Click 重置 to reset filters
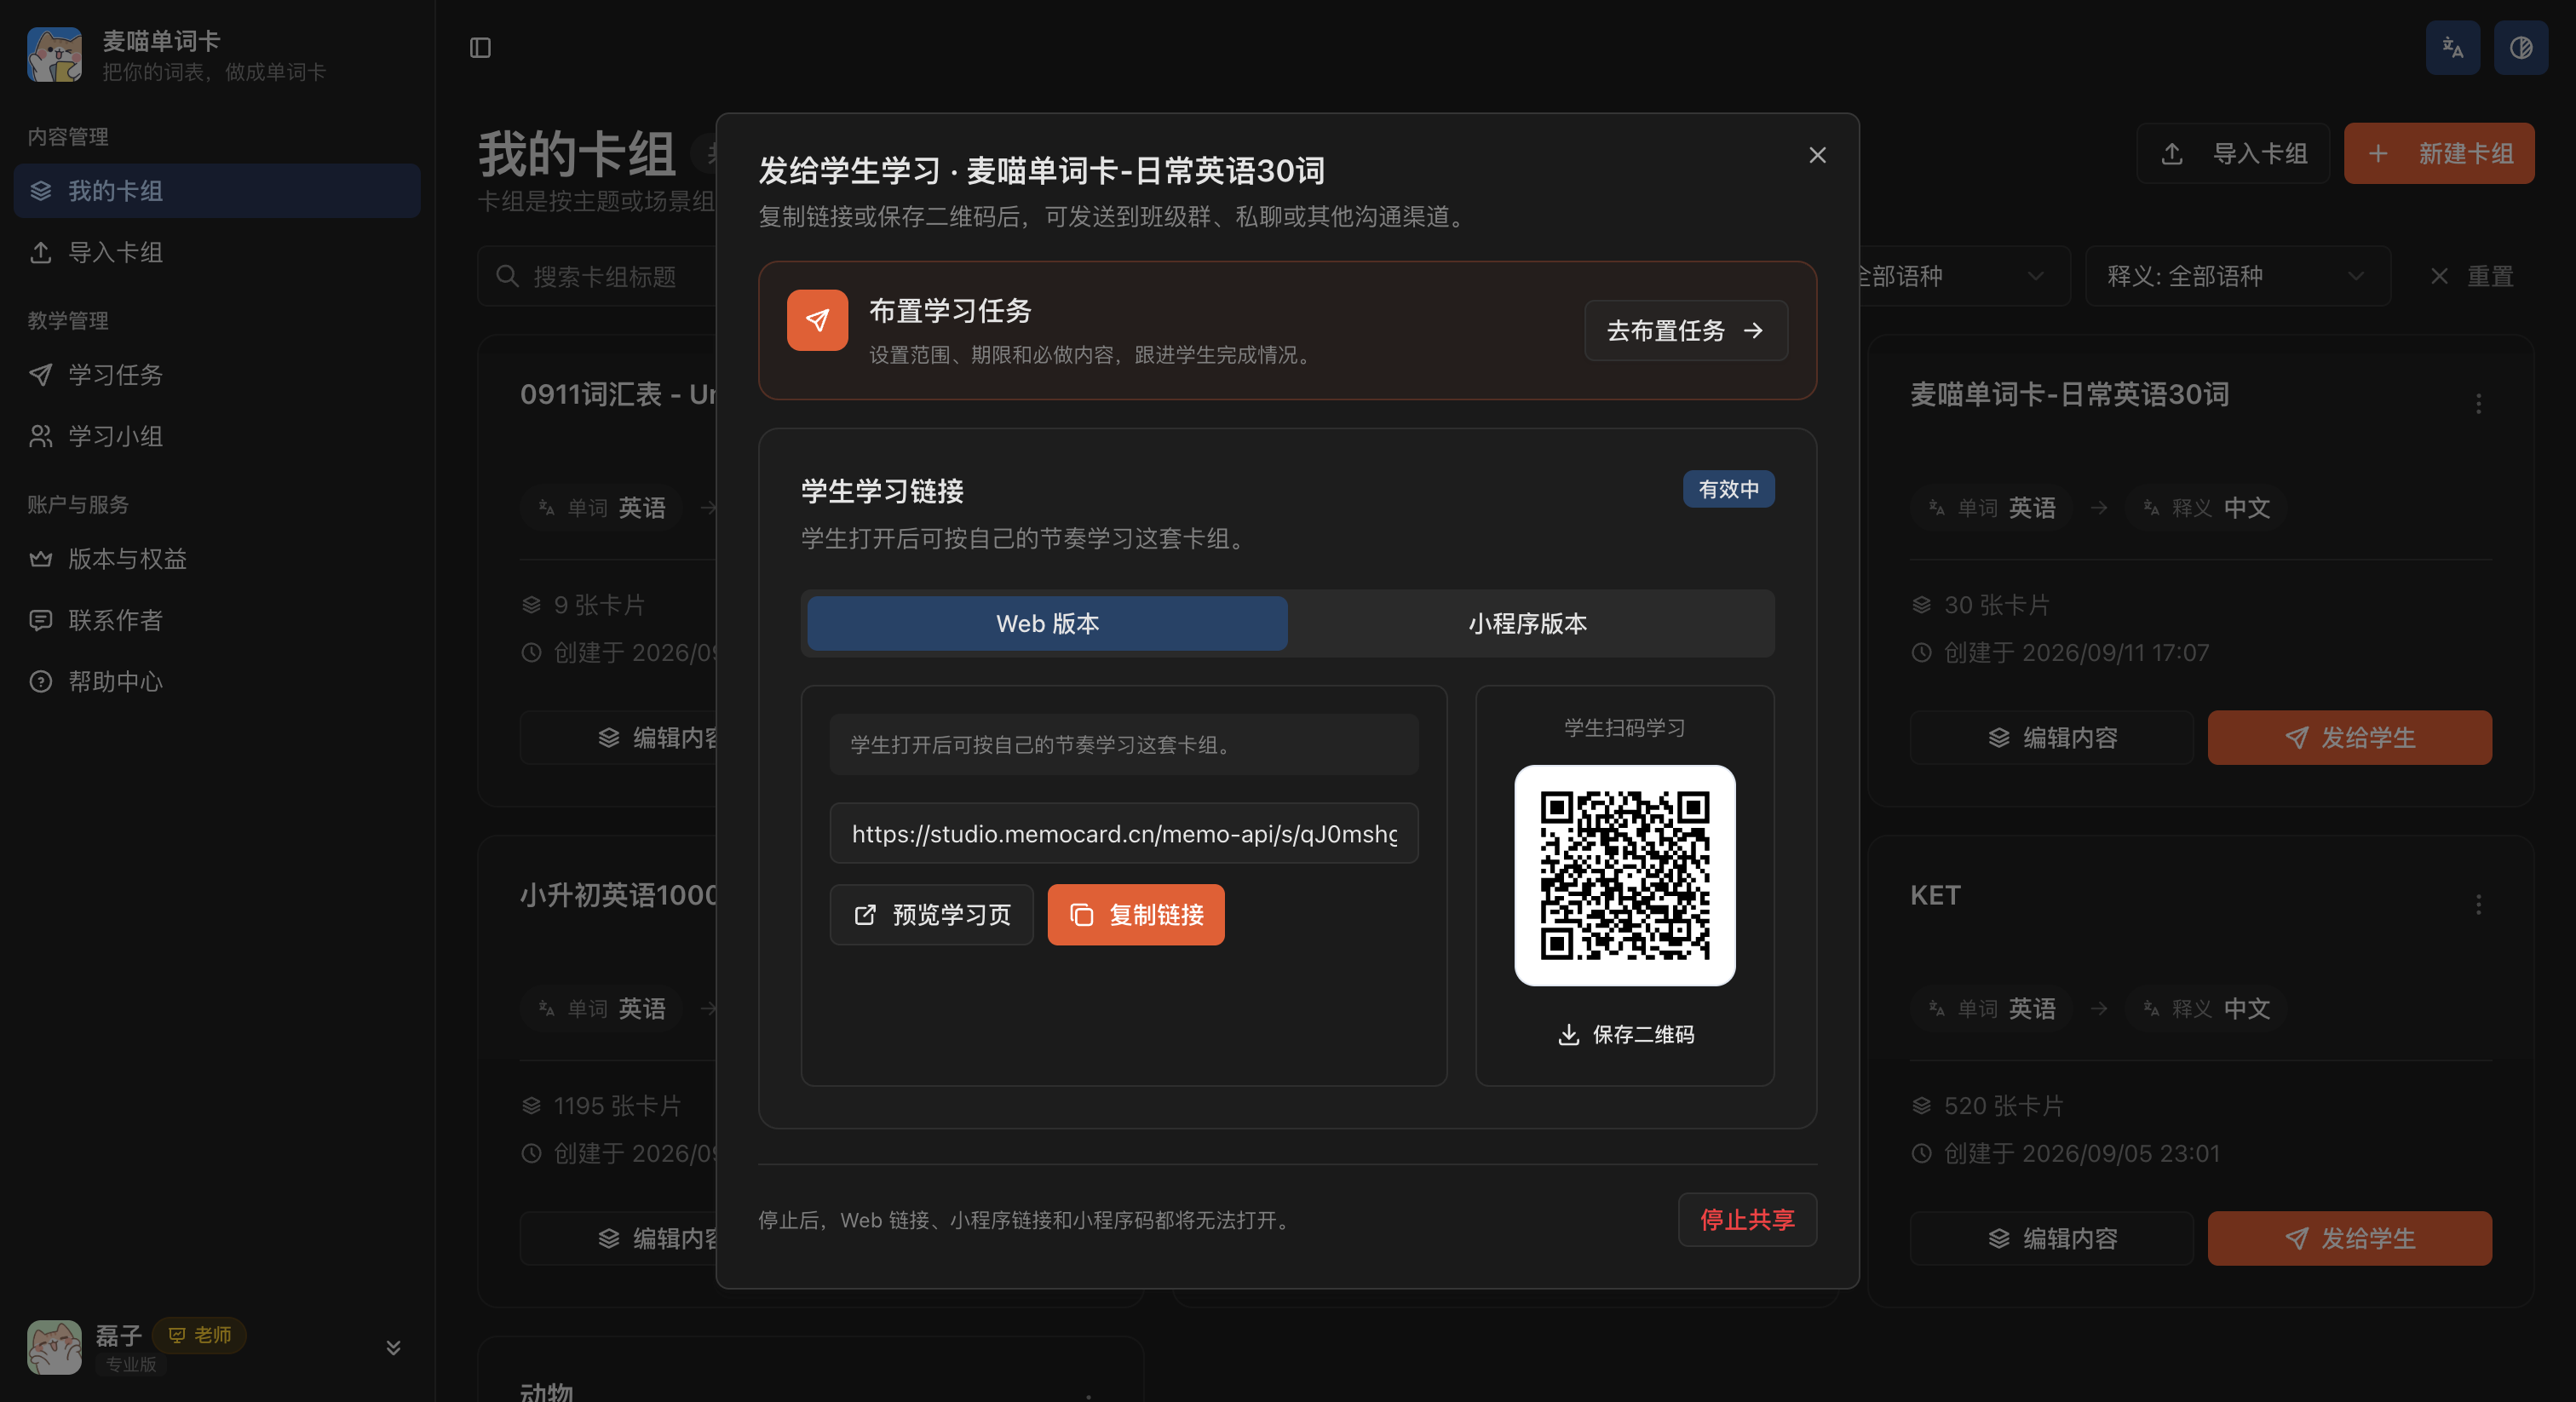2576x1402 pixels. [2471, 276]
